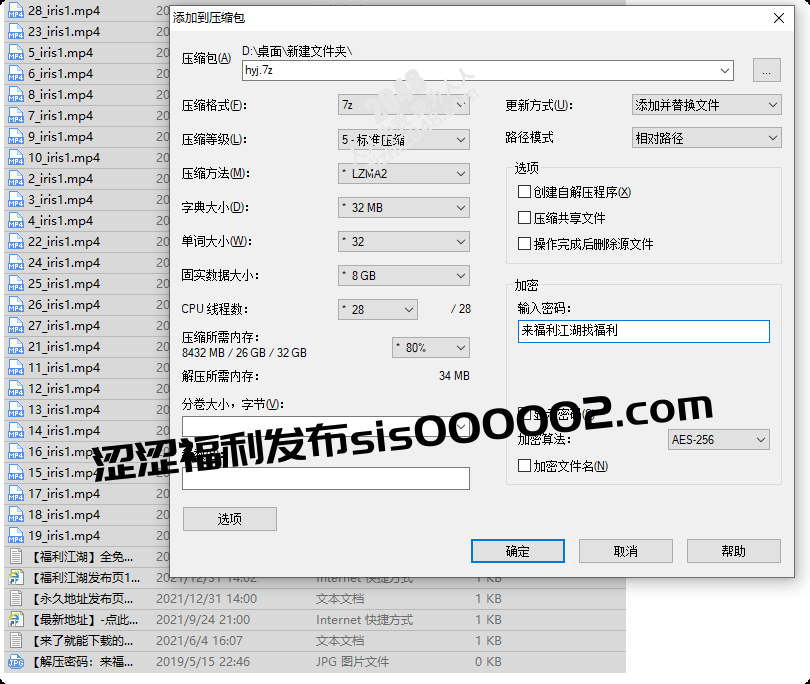Expand the 单词大小 dropdown
The height and width of the screenshot is (684, 810).
pos(403,242)
